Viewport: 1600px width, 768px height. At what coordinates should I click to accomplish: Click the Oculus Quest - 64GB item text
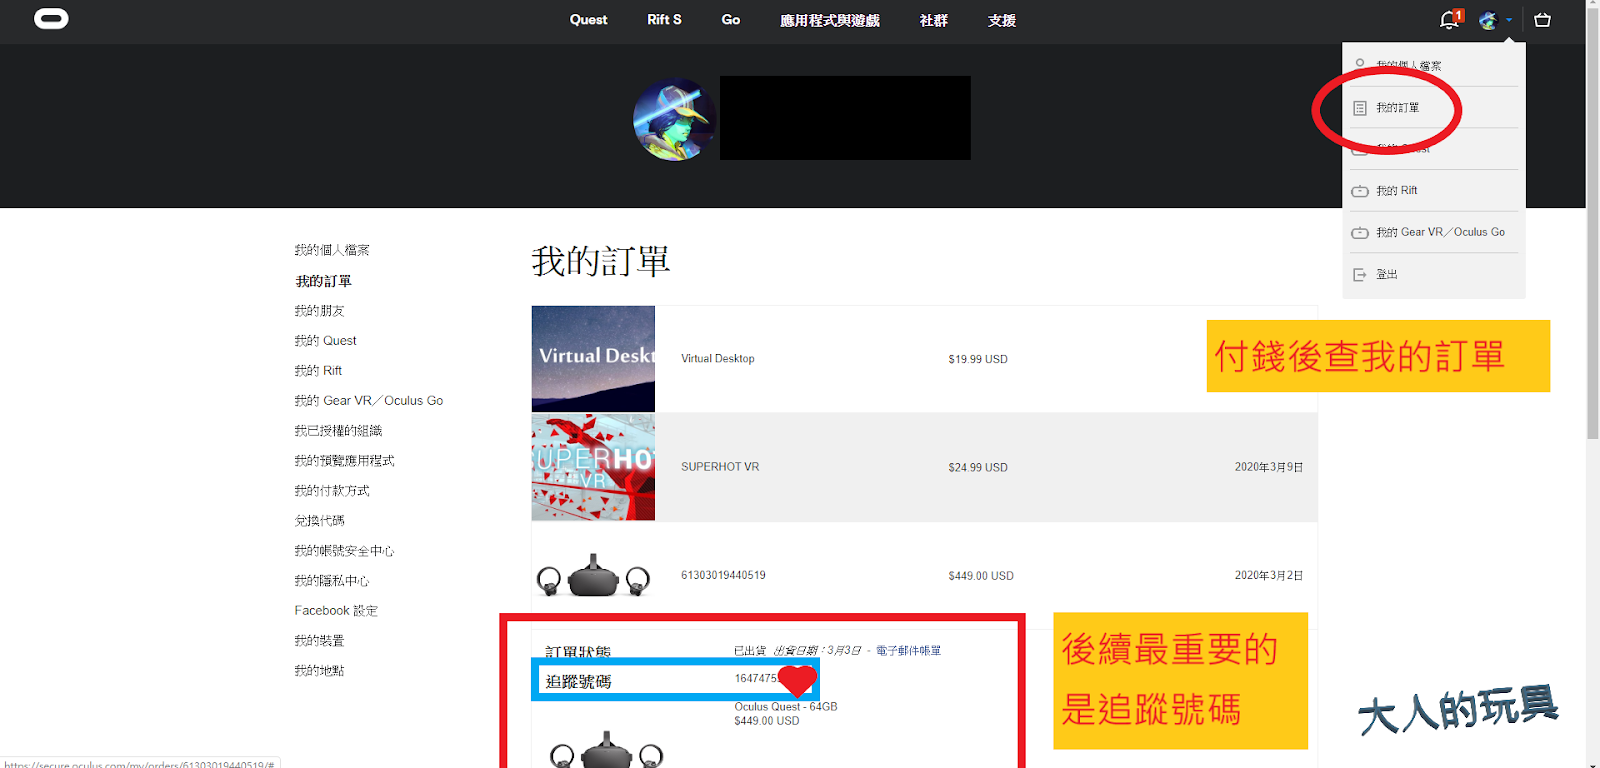786,707
